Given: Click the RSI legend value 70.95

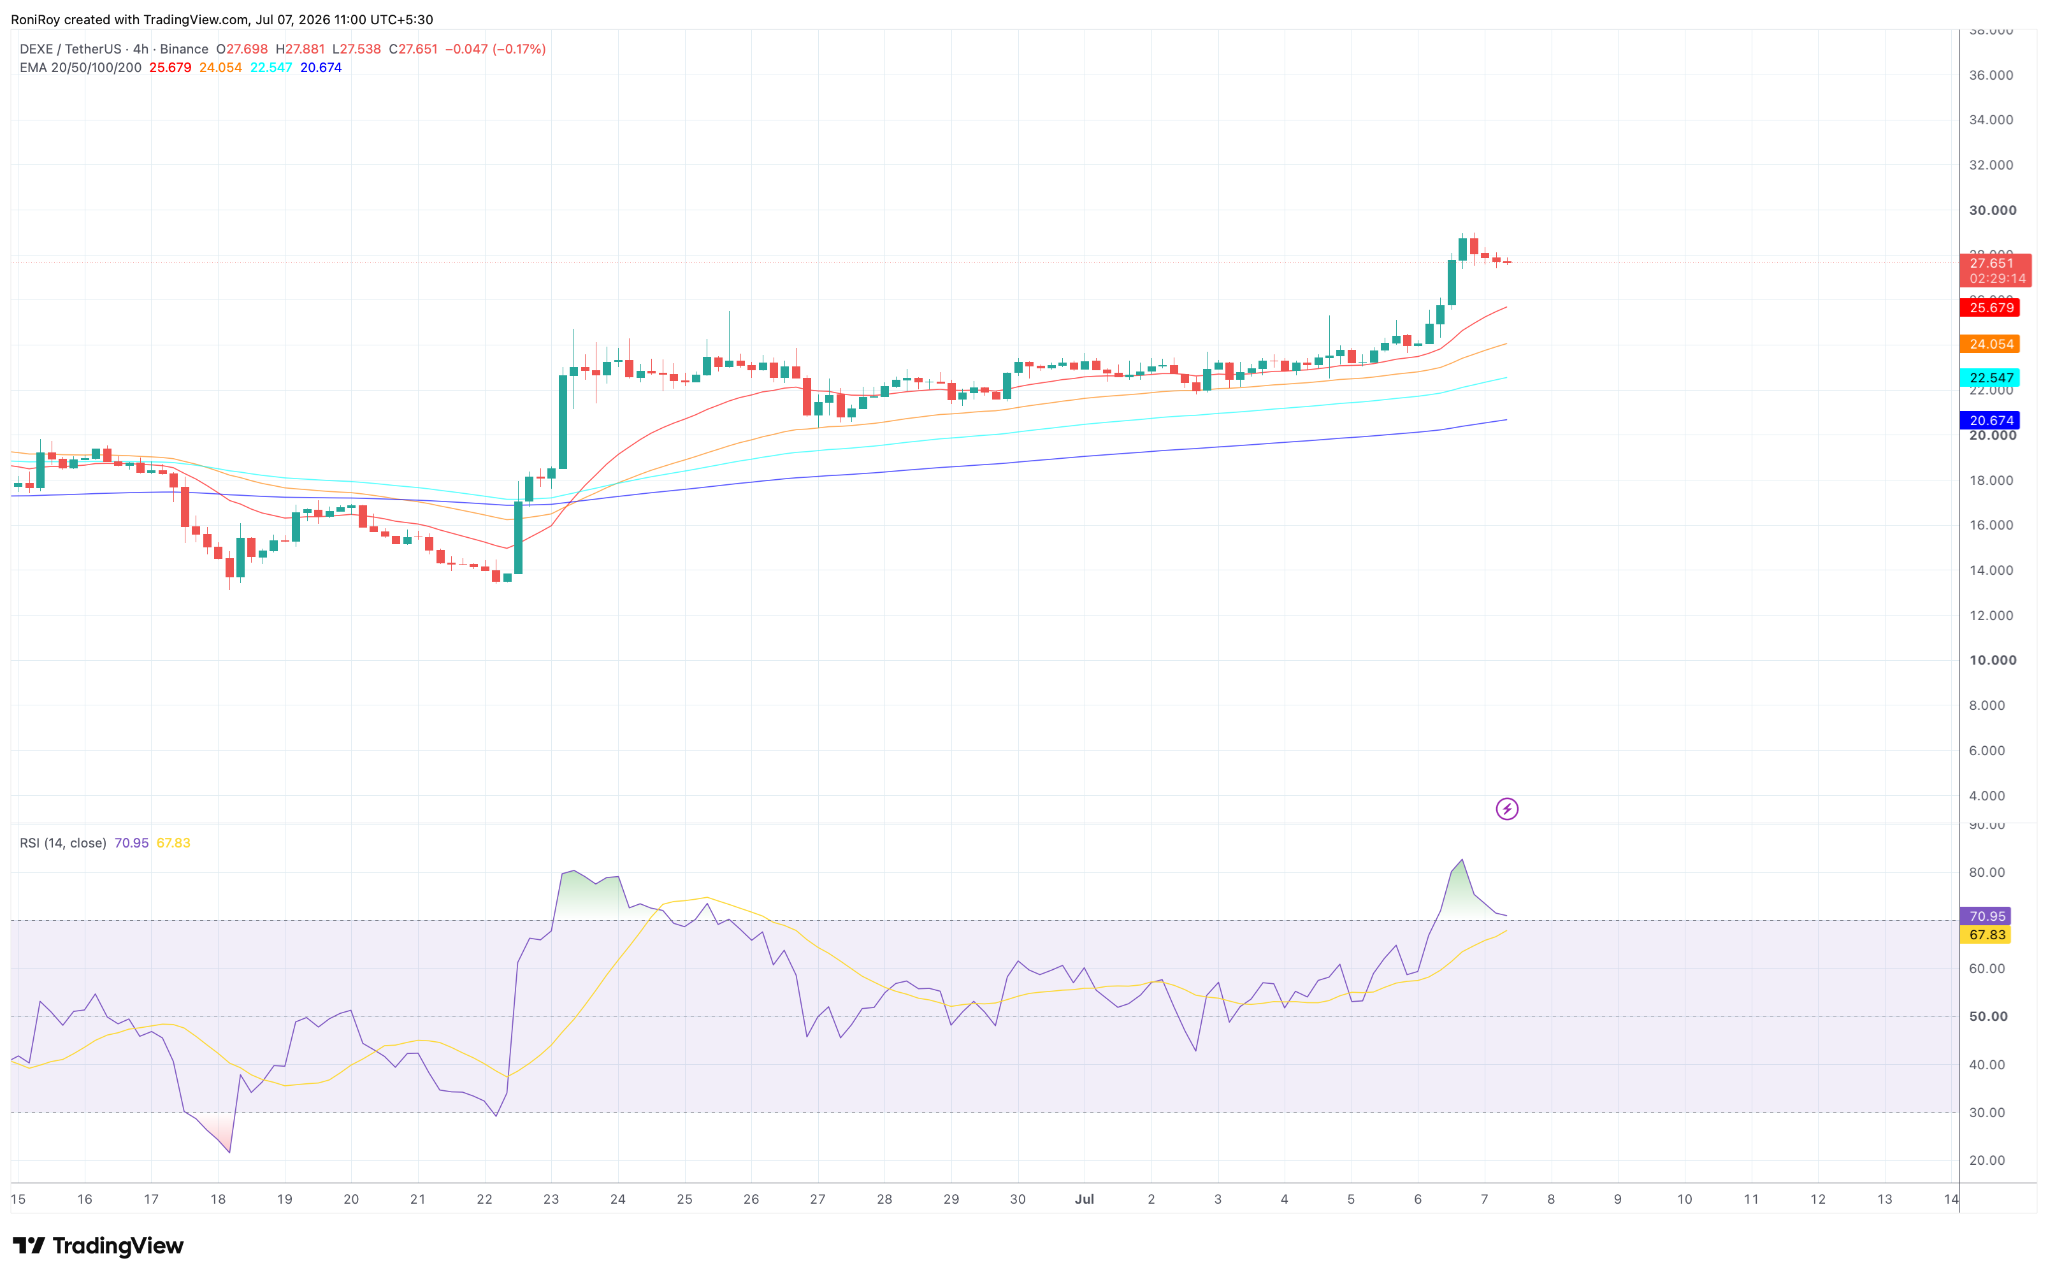Looking at the screenshot, I should 131,843.
